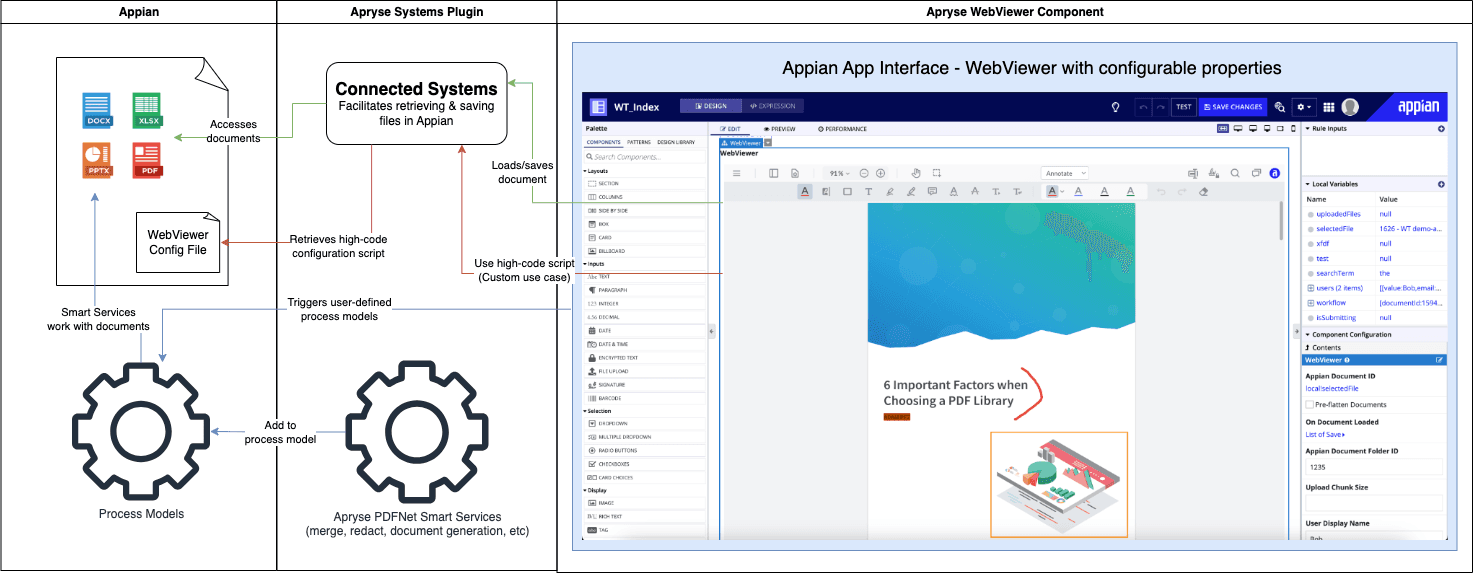Open the comment note annotation tool
Viewport: 1473px width, 573px height.
click(932, 191)
